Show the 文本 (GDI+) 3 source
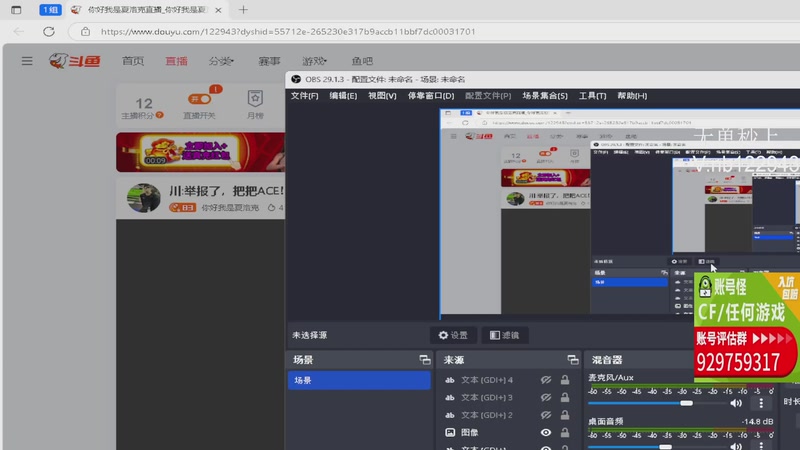 point(546,397)
